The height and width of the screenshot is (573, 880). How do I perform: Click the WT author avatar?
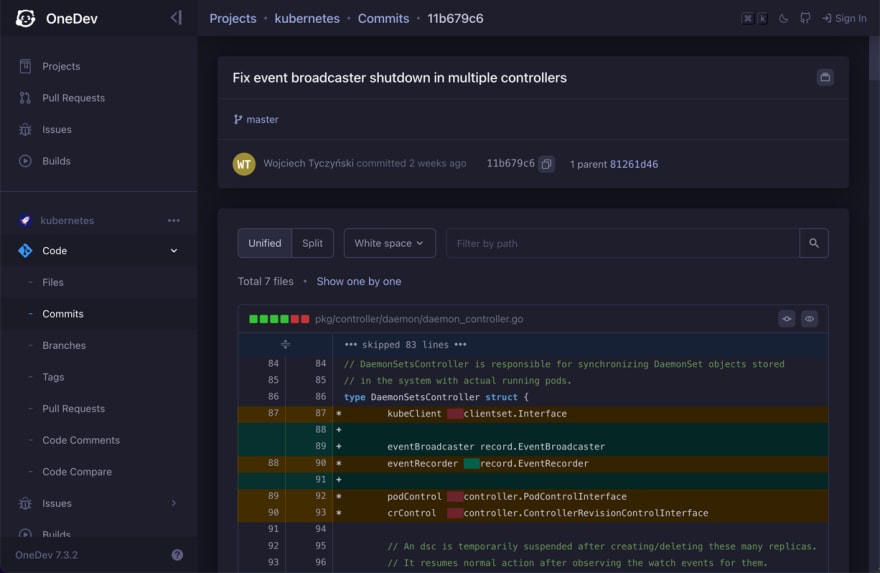click(244, 164)
